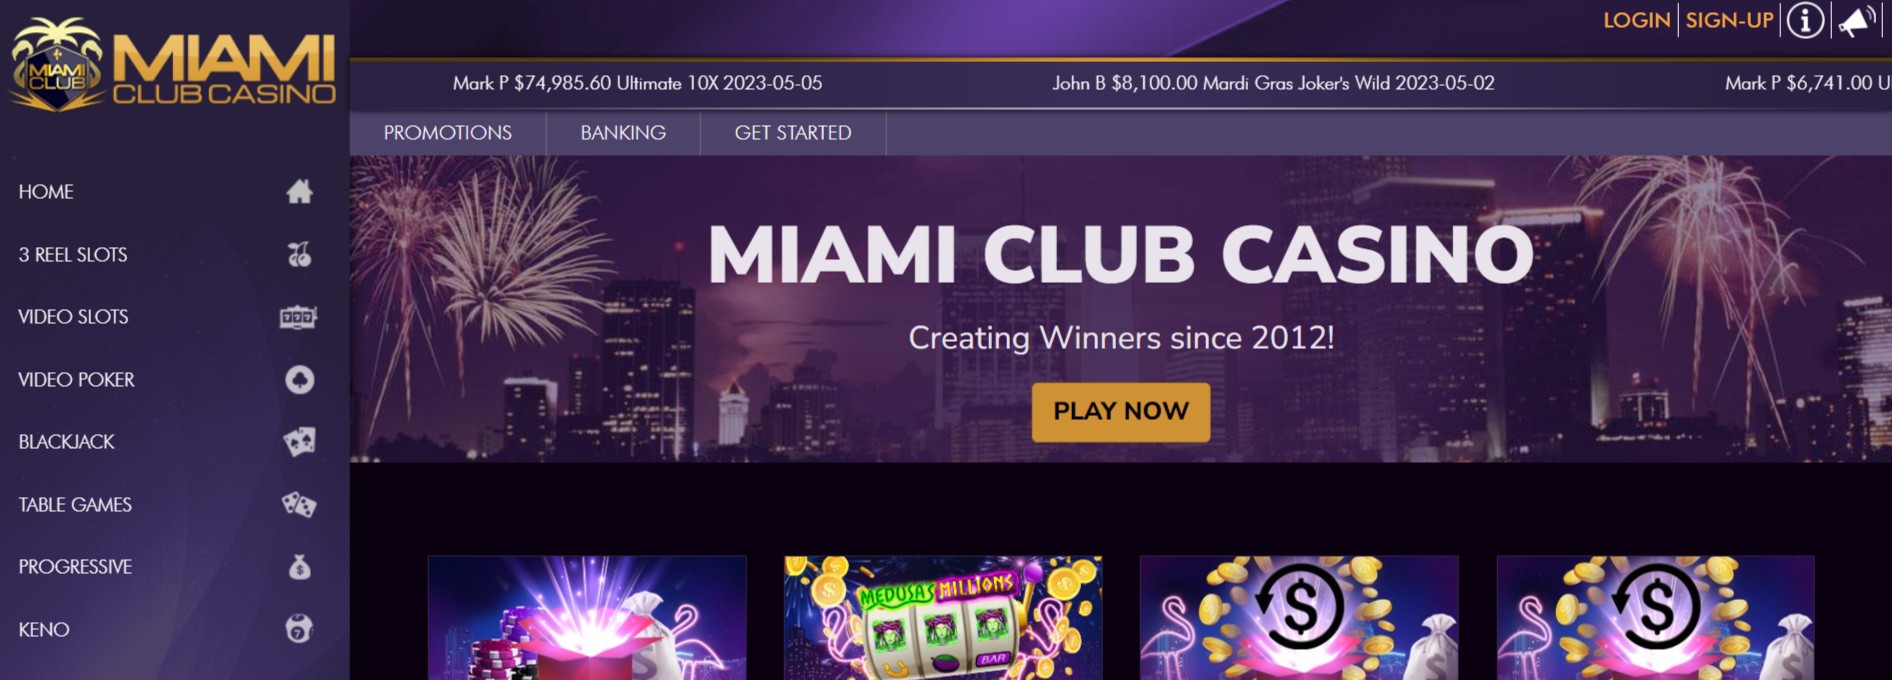Screen dimensions: 1892x680
Task: Switch to the Banking tab
Action: click(623, 133)
